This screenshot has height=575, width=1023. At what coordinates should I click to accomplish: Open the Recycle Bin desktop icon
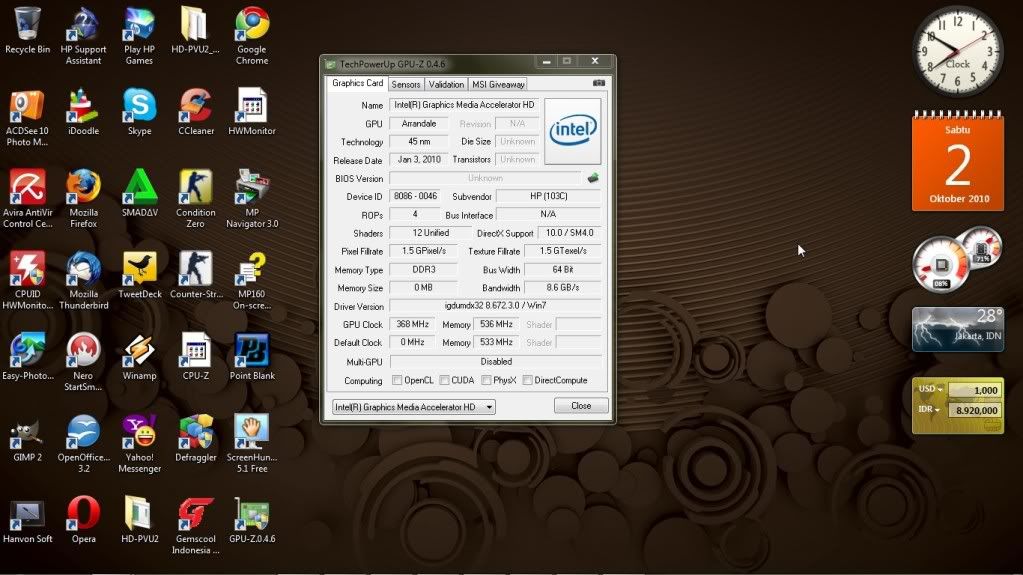click(27, 31)
